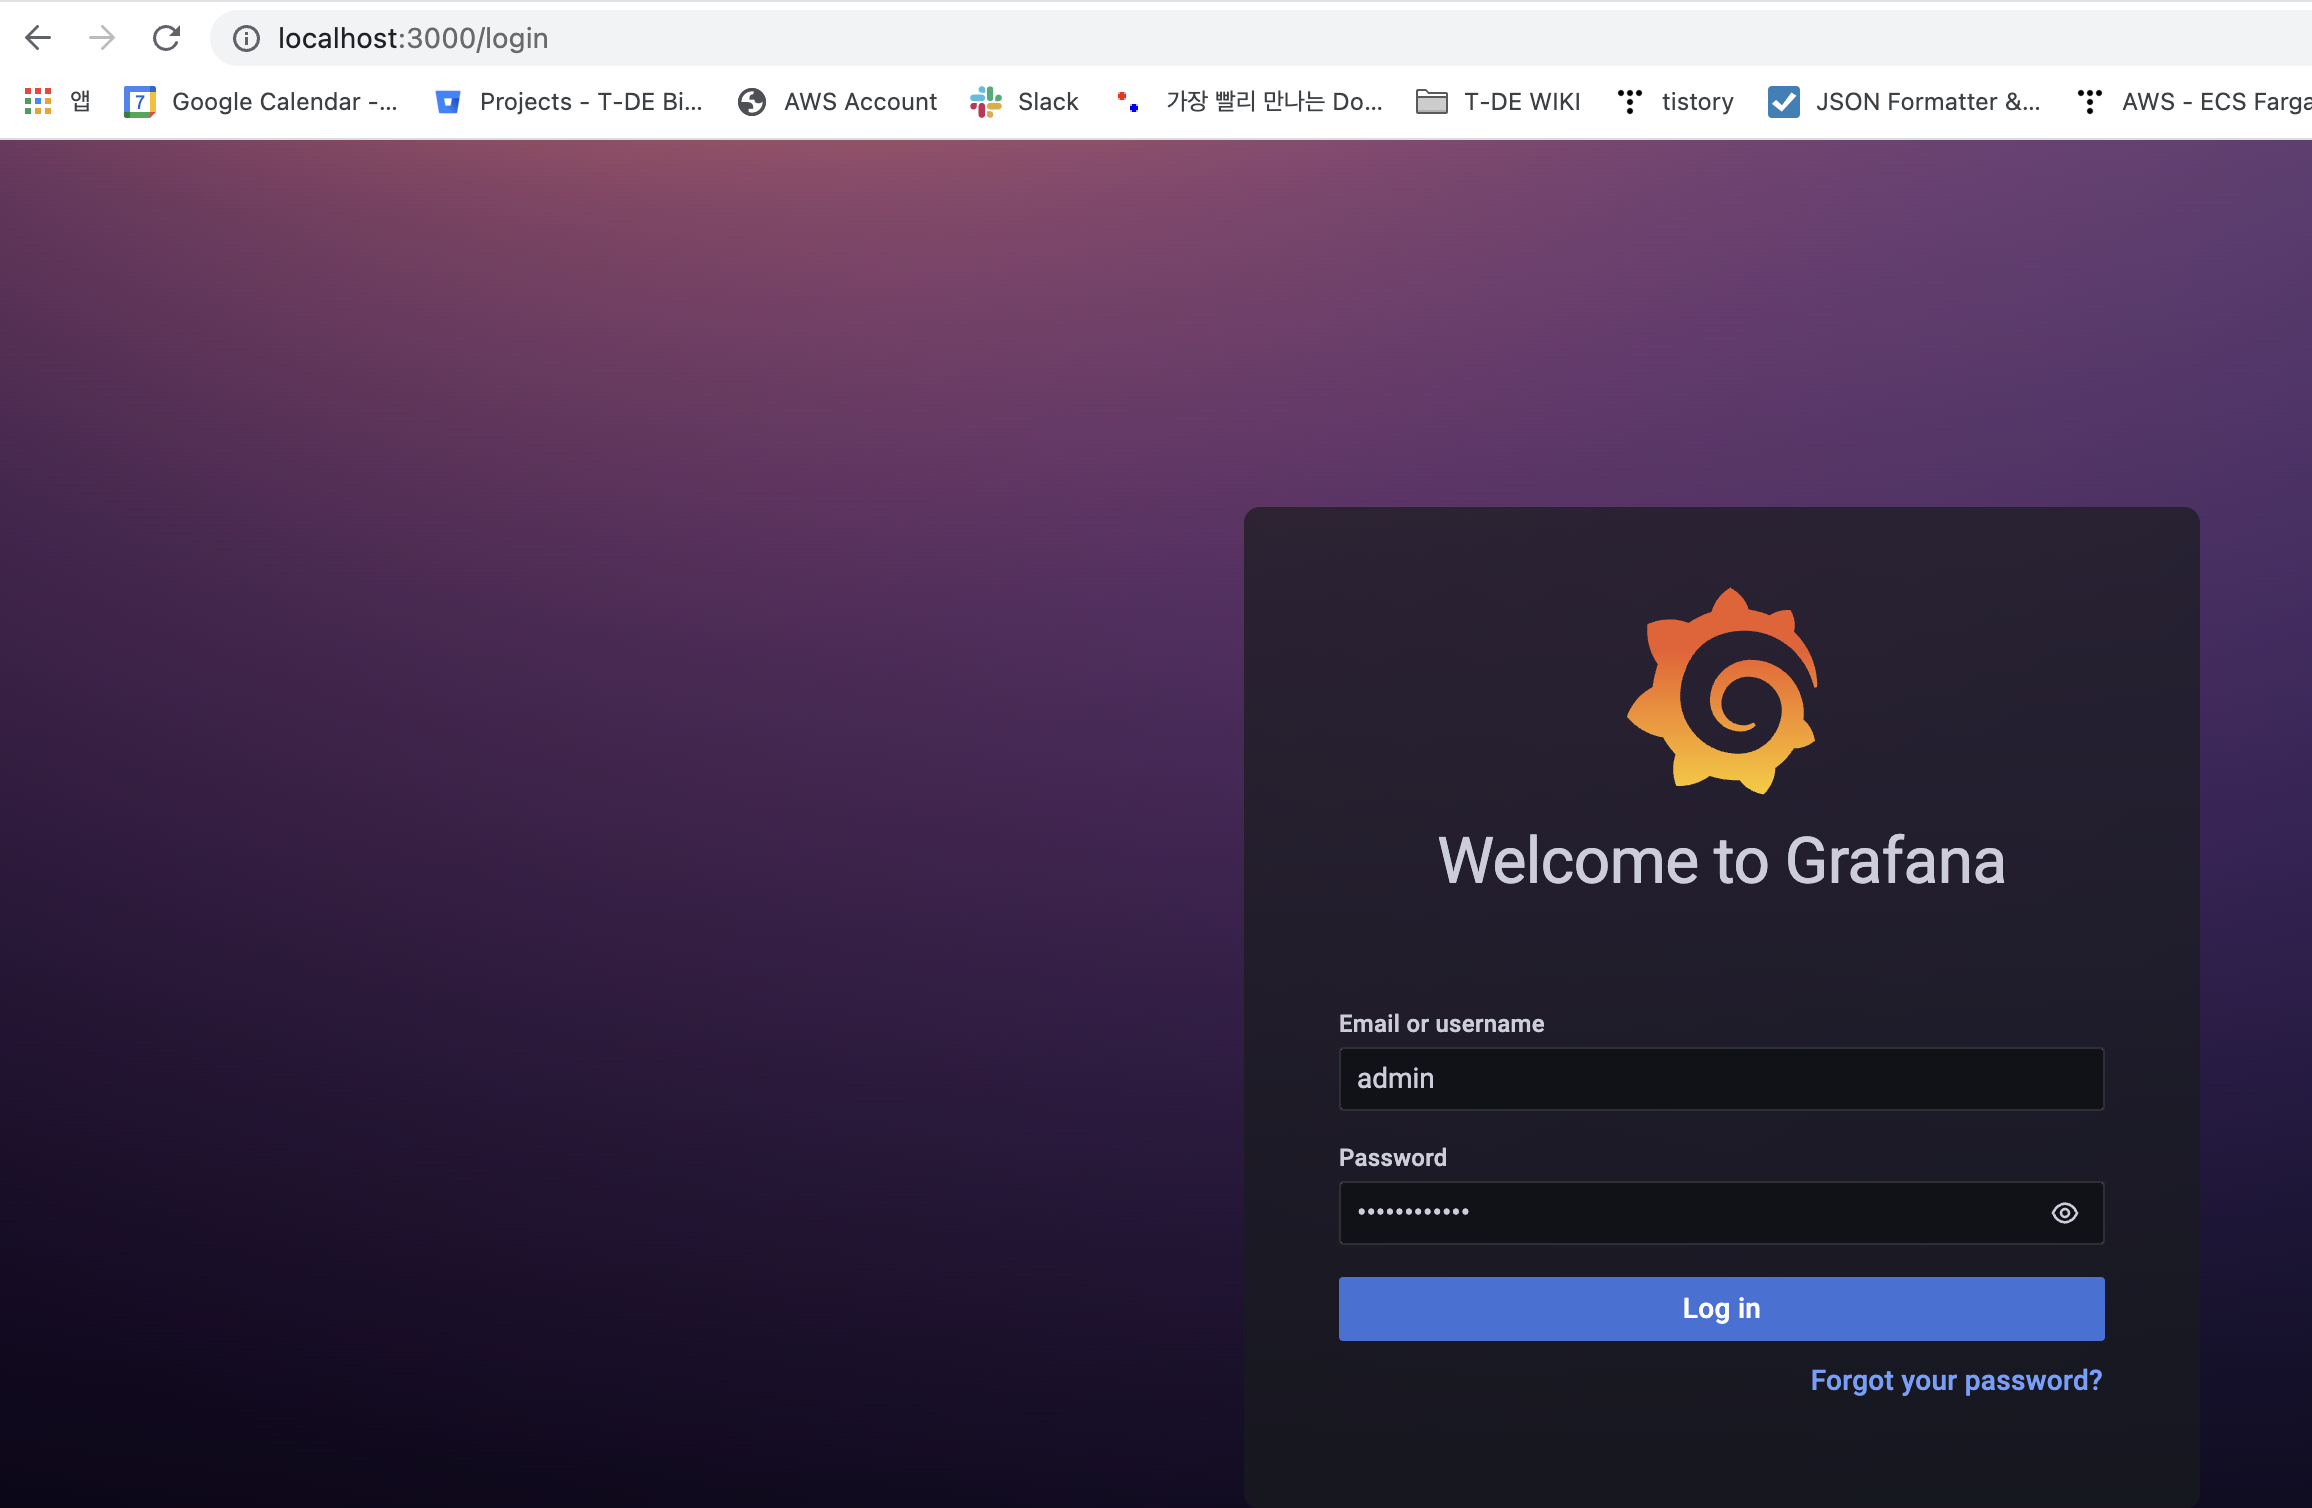Screen dimensions: 2312x1508
Task: Open the Projects - T-DE Bitbucket bookmark
Action: [x=570, y=101]
